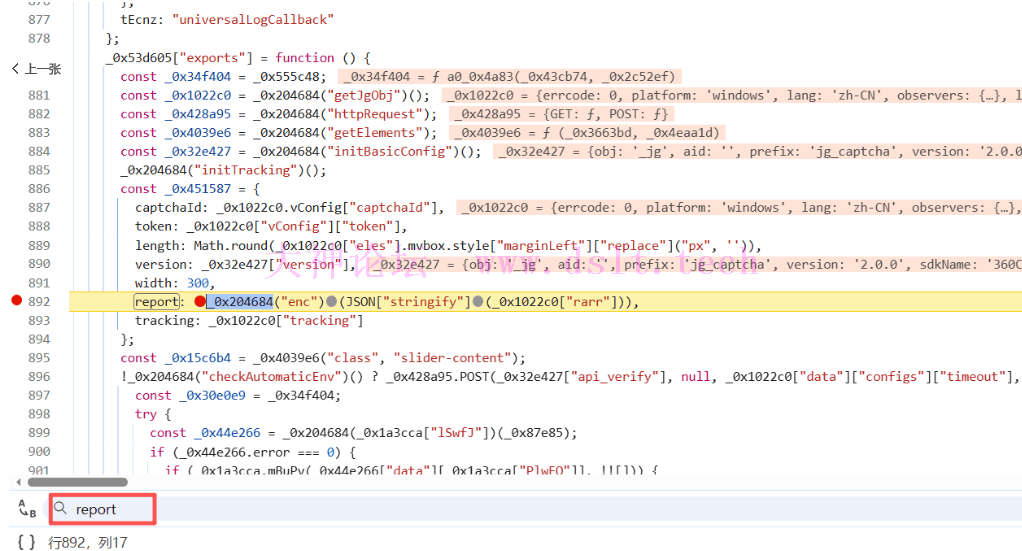Click the "universalLogCallback" string on line 877

pyautogui.click(x=254, y=19)
